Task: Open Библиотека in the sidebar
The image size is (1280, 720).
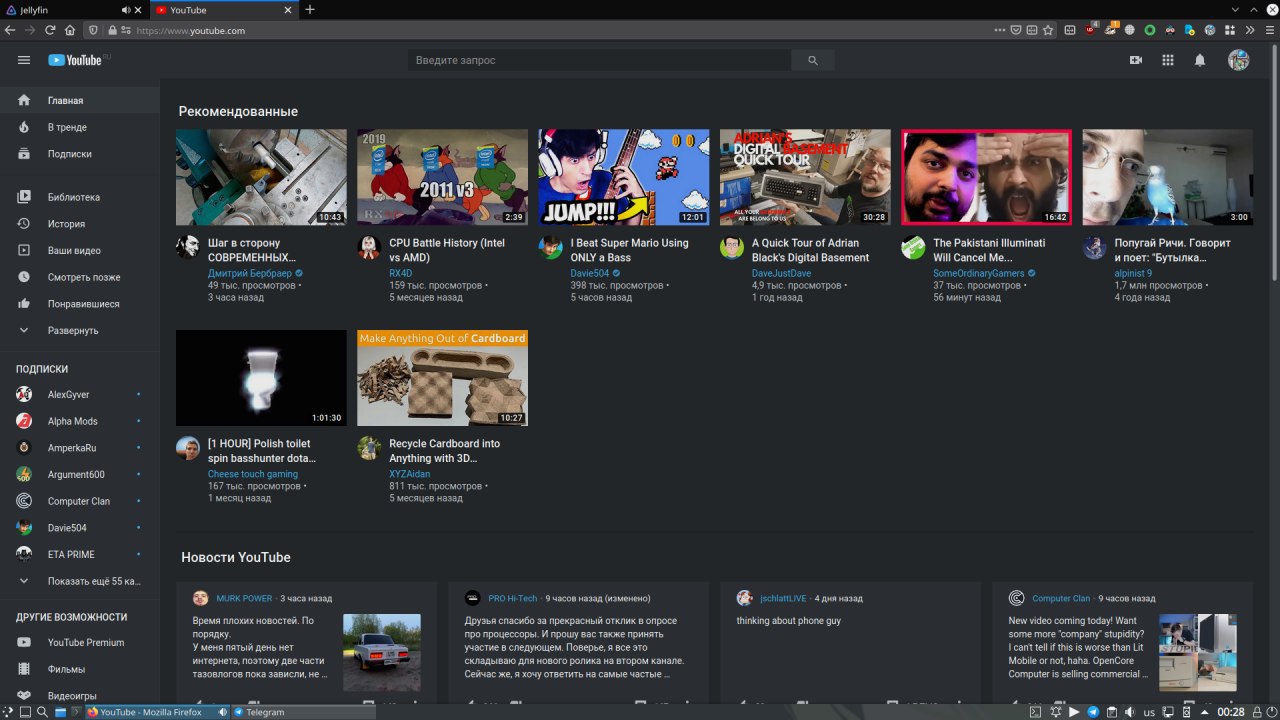Action: [x=80, y=198]
